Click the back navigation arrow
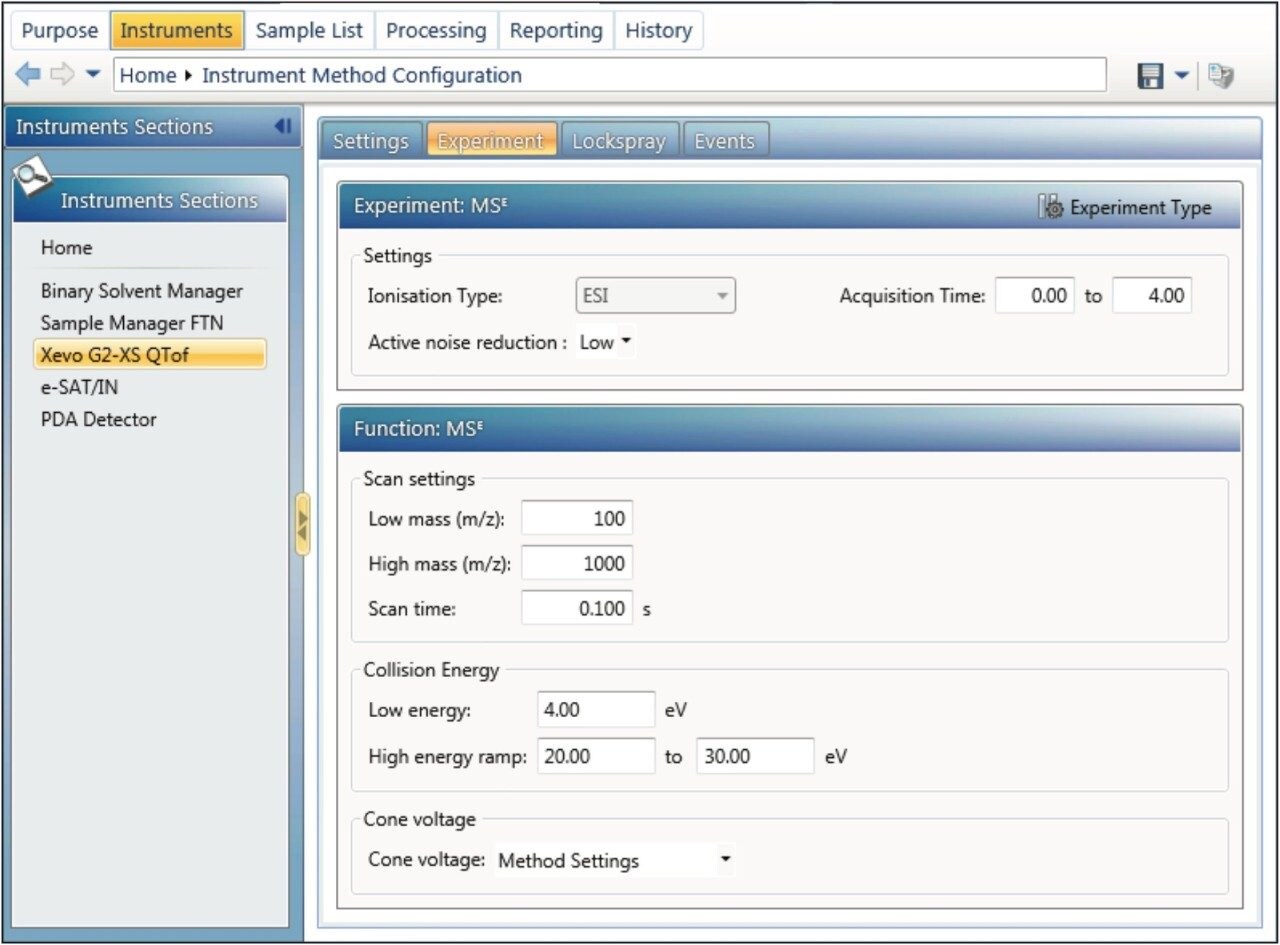This screenshot has height=945, width=1280. pos(28,75)
